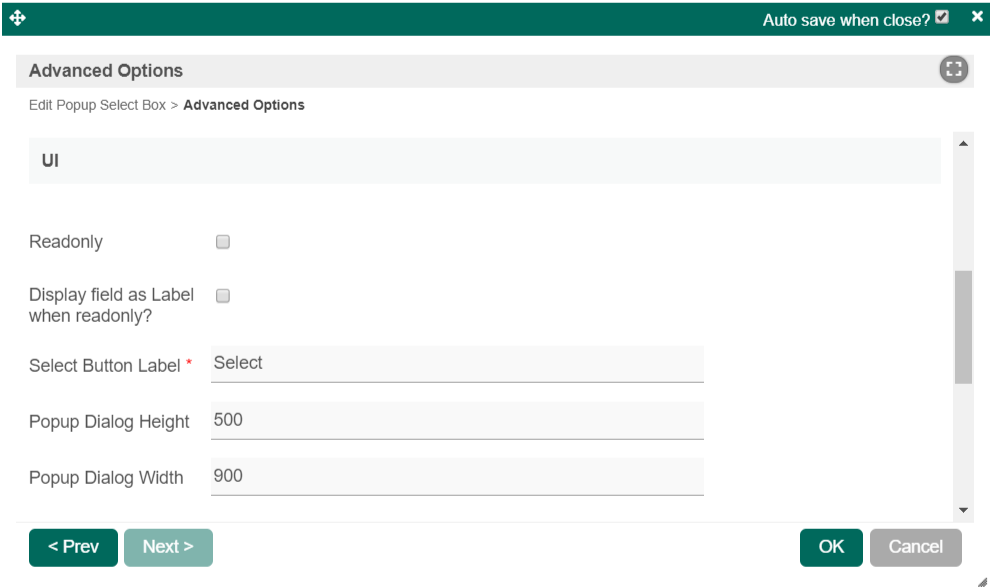This screenshot has width=992, height=587.
Task: Check Display field as Label when readonly
Action: coord(223,296)
